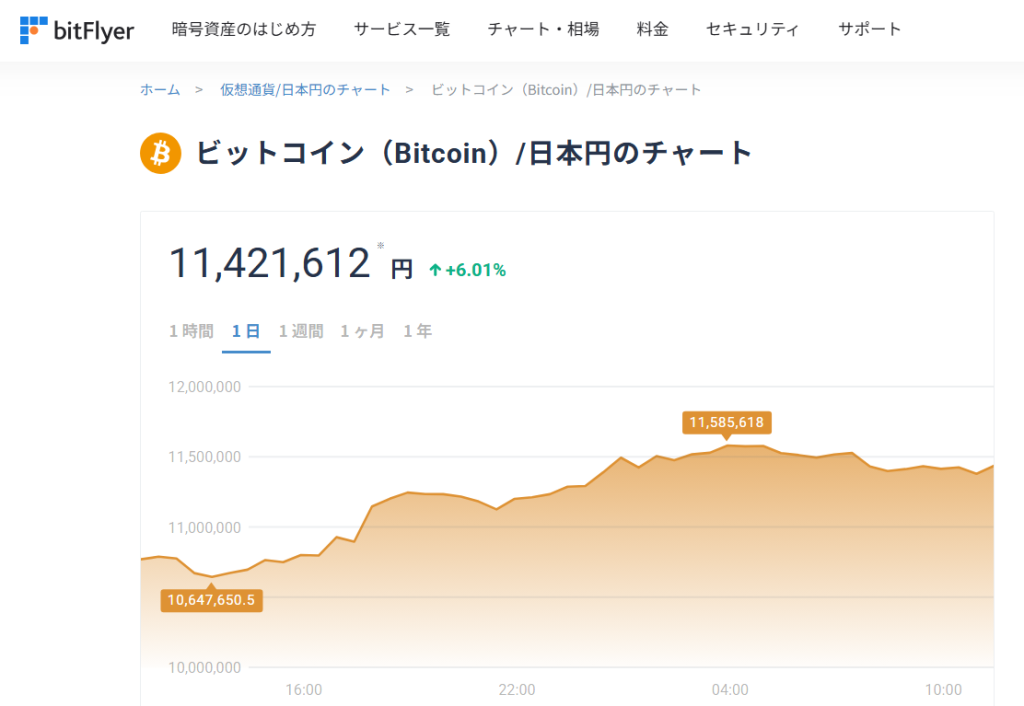Select the 1週間 chart interval
Screen dimensions: 1024x706
[x=300, y=330]
